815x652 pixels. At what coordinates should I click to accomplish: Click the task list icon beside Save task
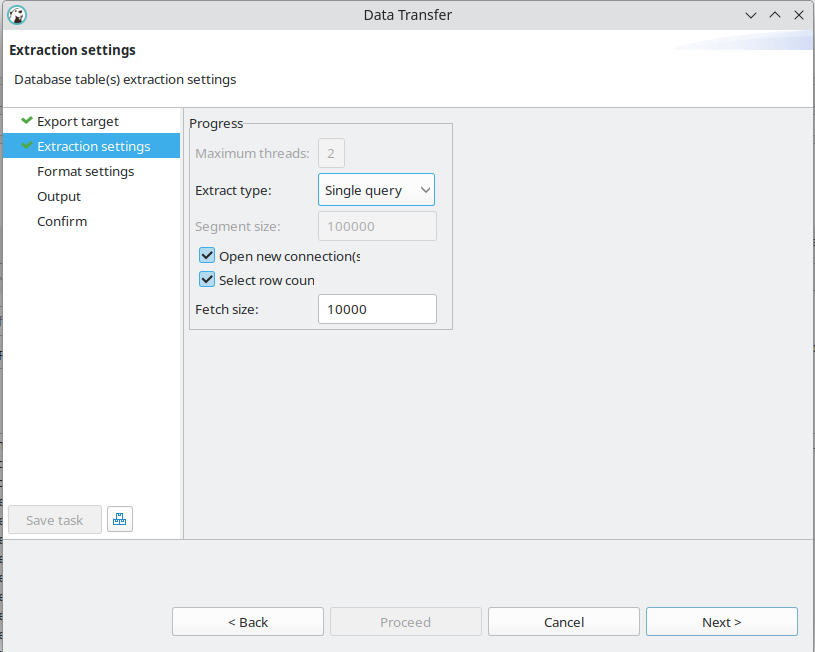(119, 518)
